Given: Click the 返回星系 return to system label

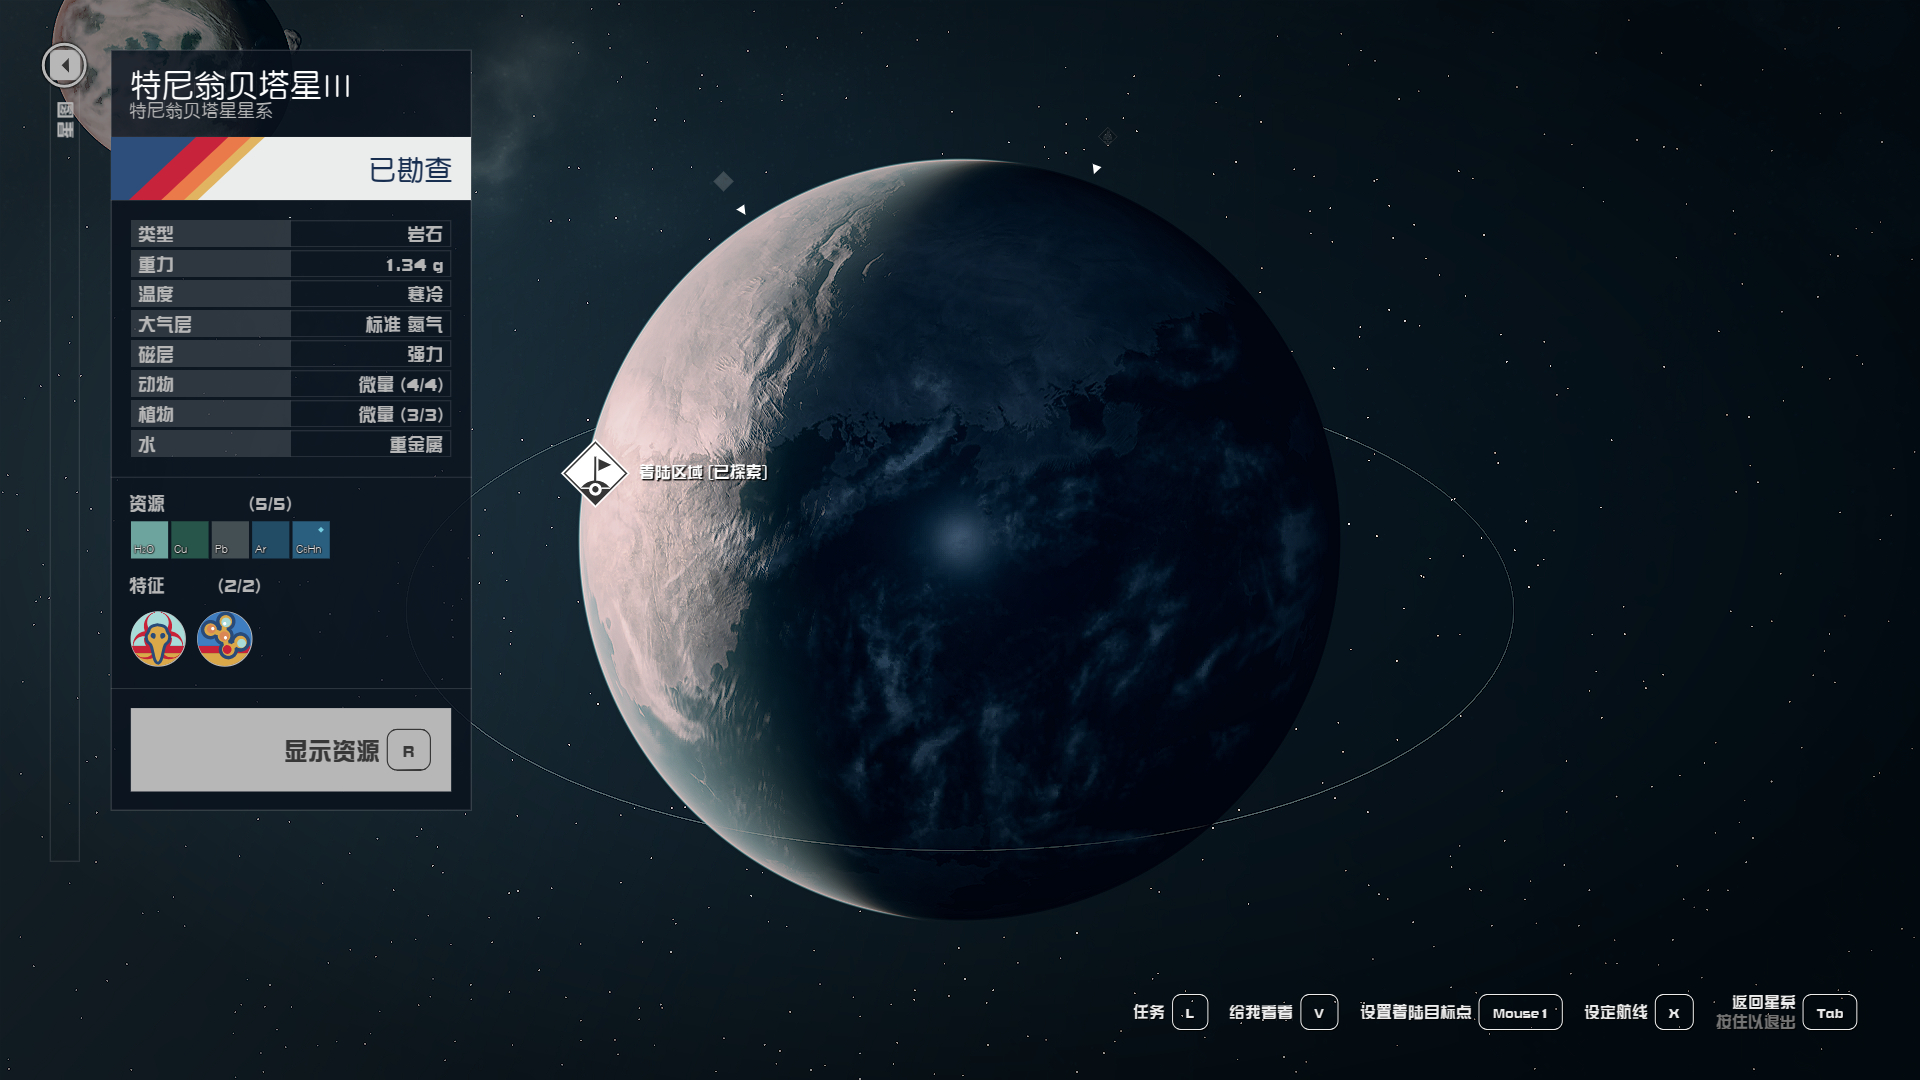Looking at the screenshot, I should tap(1764, 1002).
